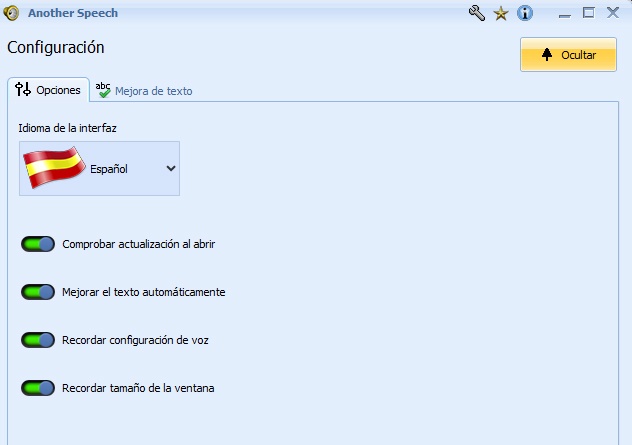
Task: Close the Another Speech window
Action: [613, 13]
